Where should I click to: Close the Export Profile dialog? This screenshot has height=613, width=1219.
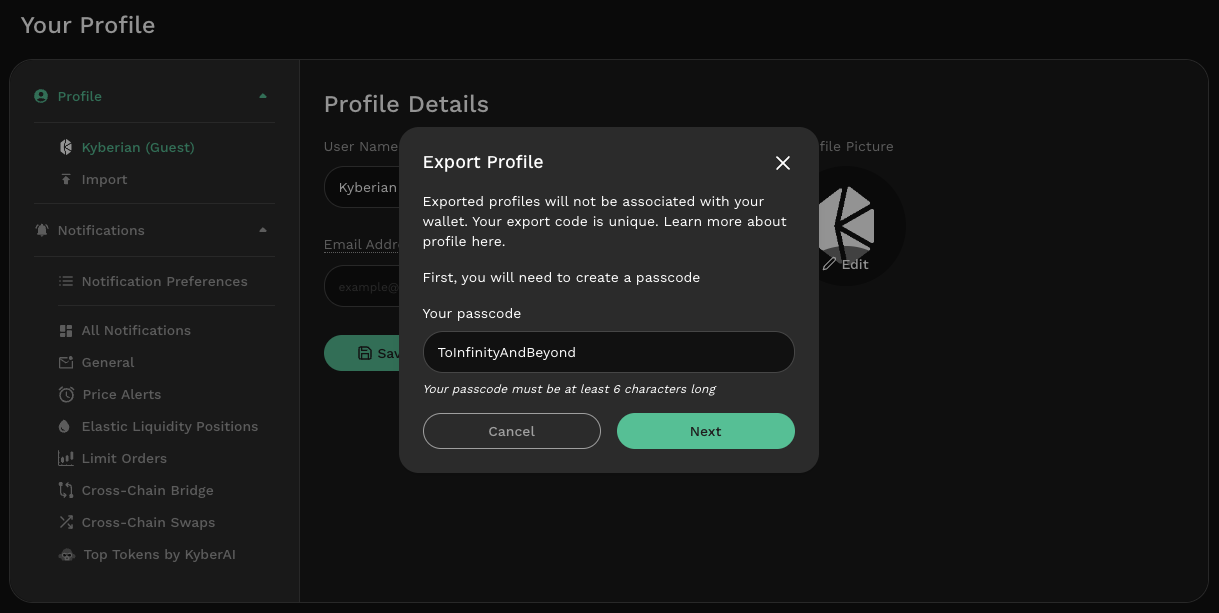tap(783, 163)
